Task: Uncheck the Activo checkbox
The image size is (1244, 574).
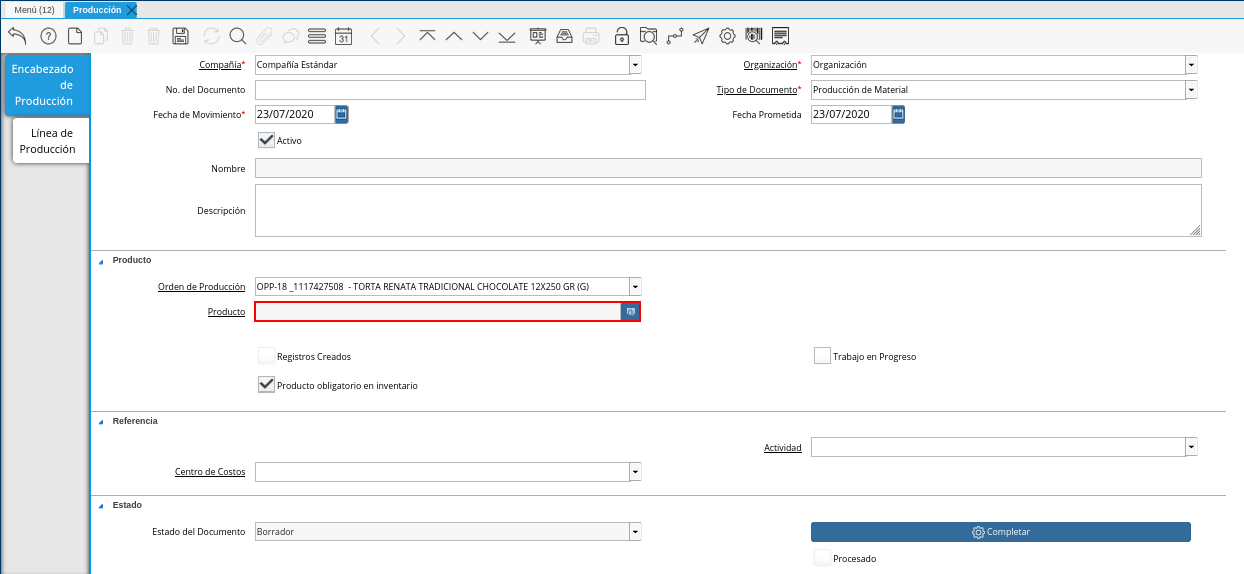Action: coord(266,140)
